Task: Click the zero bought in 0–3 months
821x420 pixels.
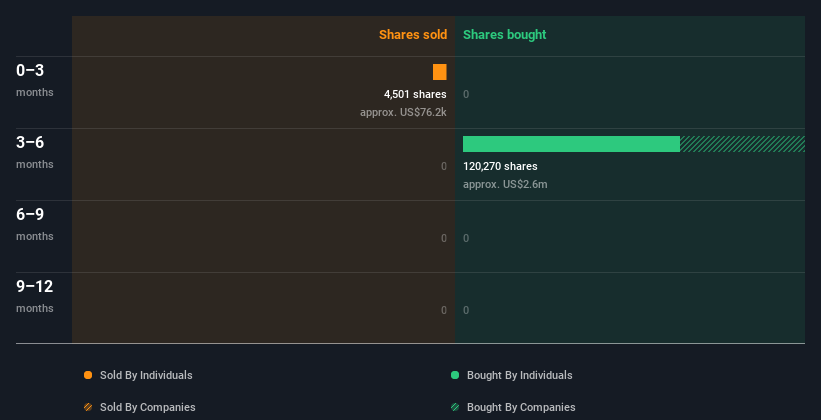Action: pos(466,94)
